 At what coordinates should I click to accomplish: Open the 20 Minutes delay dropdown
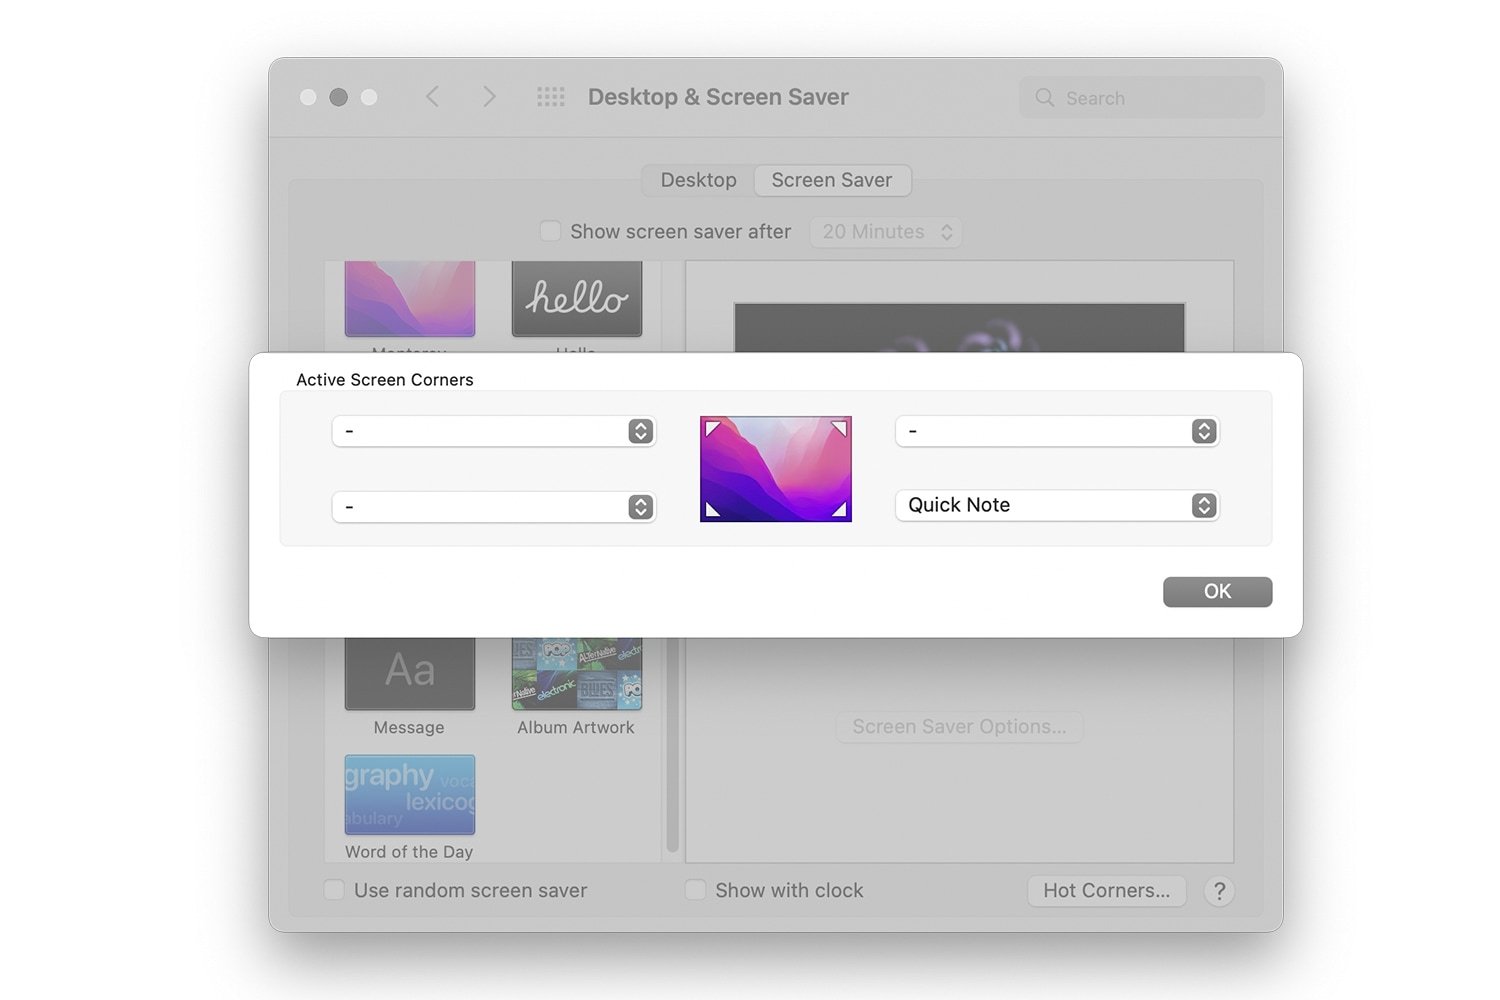click(886, 232)
